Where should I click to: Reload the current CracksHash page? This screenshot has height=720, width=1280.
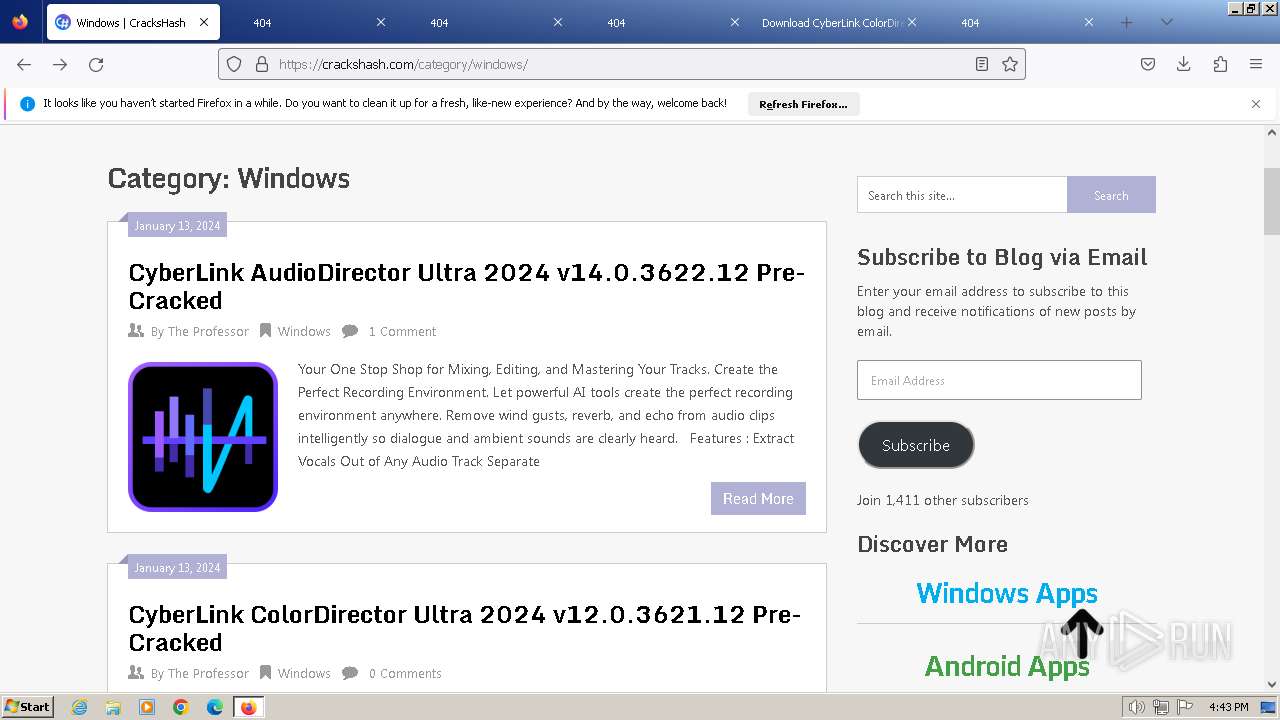coord(96,64)
